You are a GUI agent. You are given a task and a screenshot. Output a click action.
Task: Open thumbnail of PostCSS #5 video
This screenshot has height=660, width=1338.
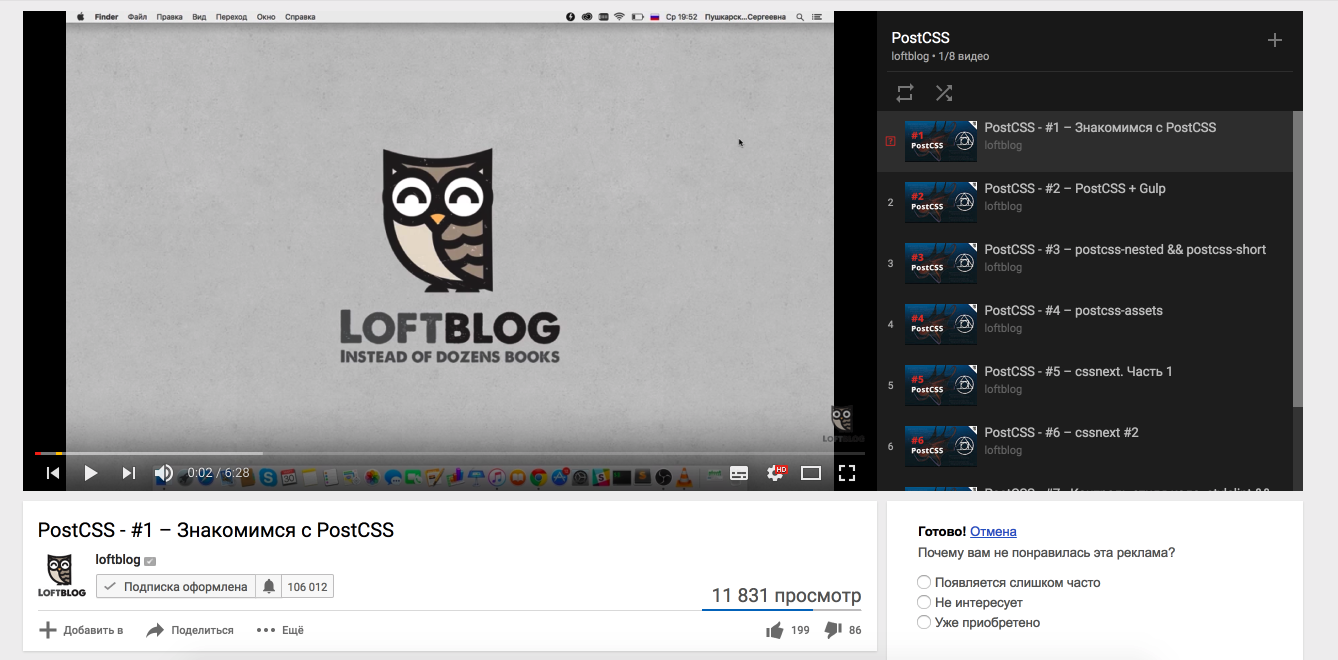pos(941,386)
